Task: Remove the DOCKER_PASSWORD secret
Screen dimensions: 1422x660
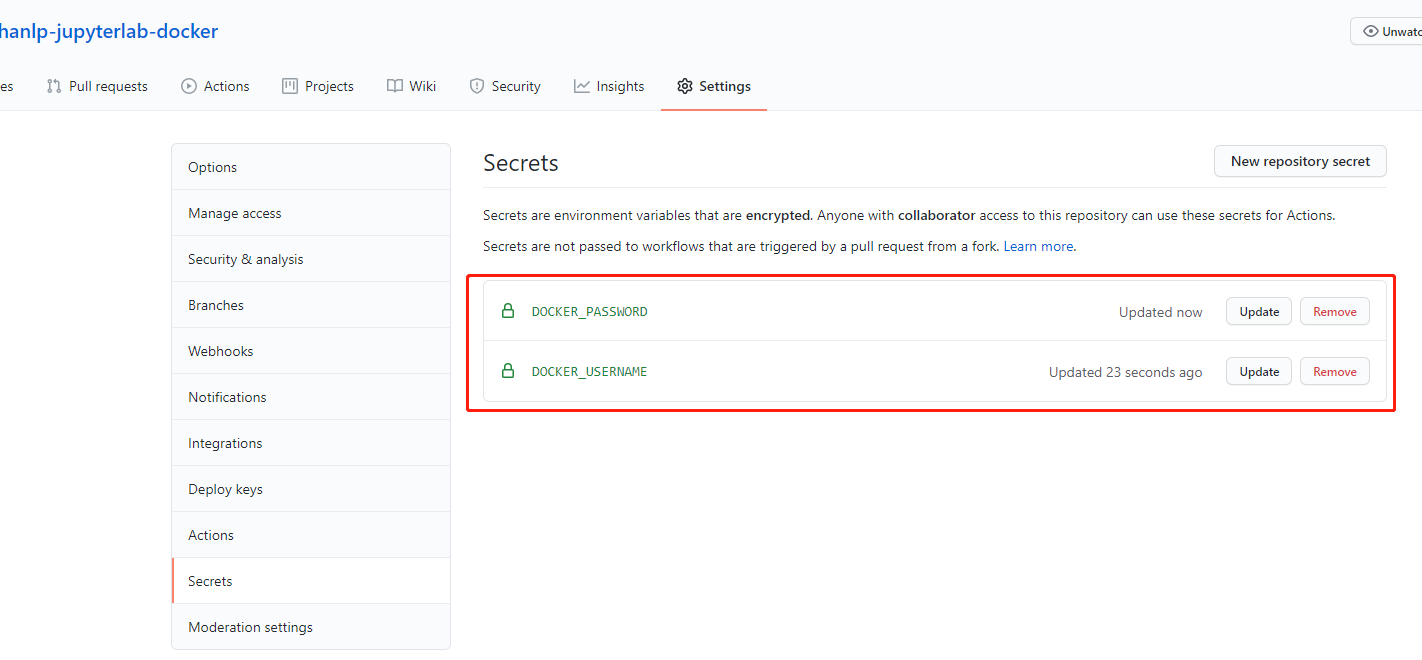Action: click(x=1335, y=311)
